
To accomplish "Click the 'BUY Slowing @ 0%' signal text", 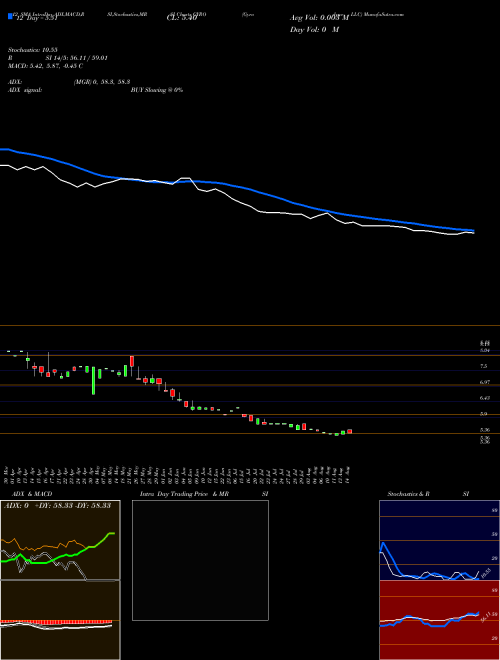I will [x=157, y=90].
